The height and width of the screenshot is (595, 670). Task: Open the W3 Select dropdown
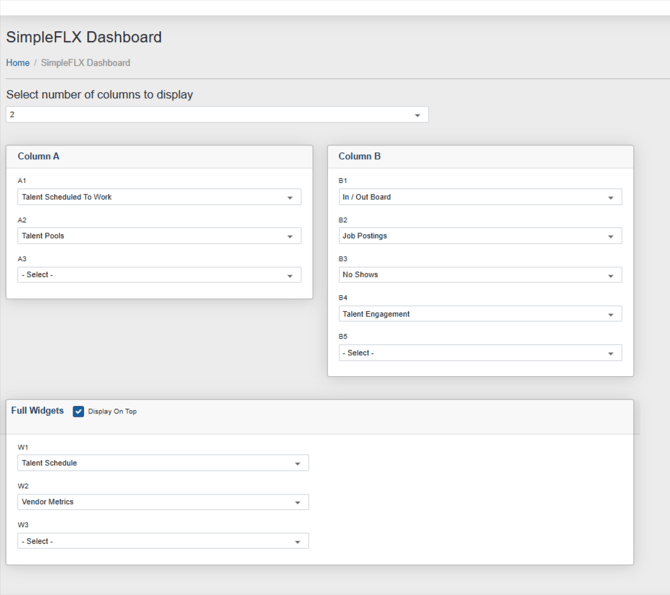click(163, 541)
